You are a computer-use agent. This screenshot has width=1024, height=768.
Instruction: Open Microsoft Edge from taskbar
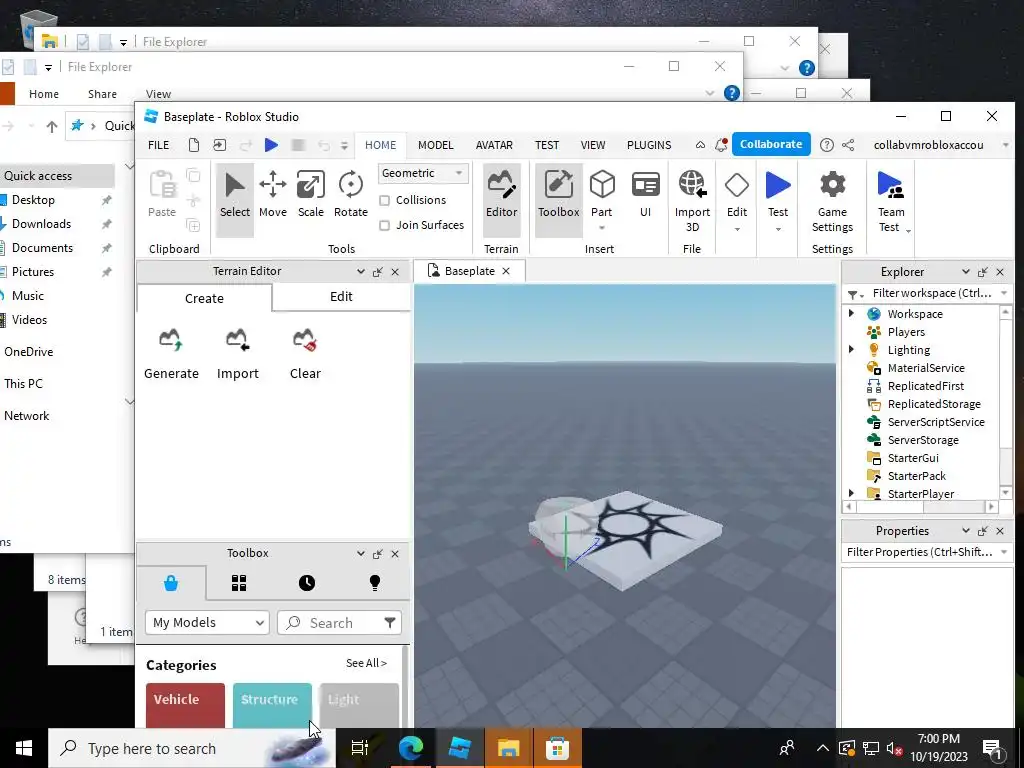click(411, 748)
